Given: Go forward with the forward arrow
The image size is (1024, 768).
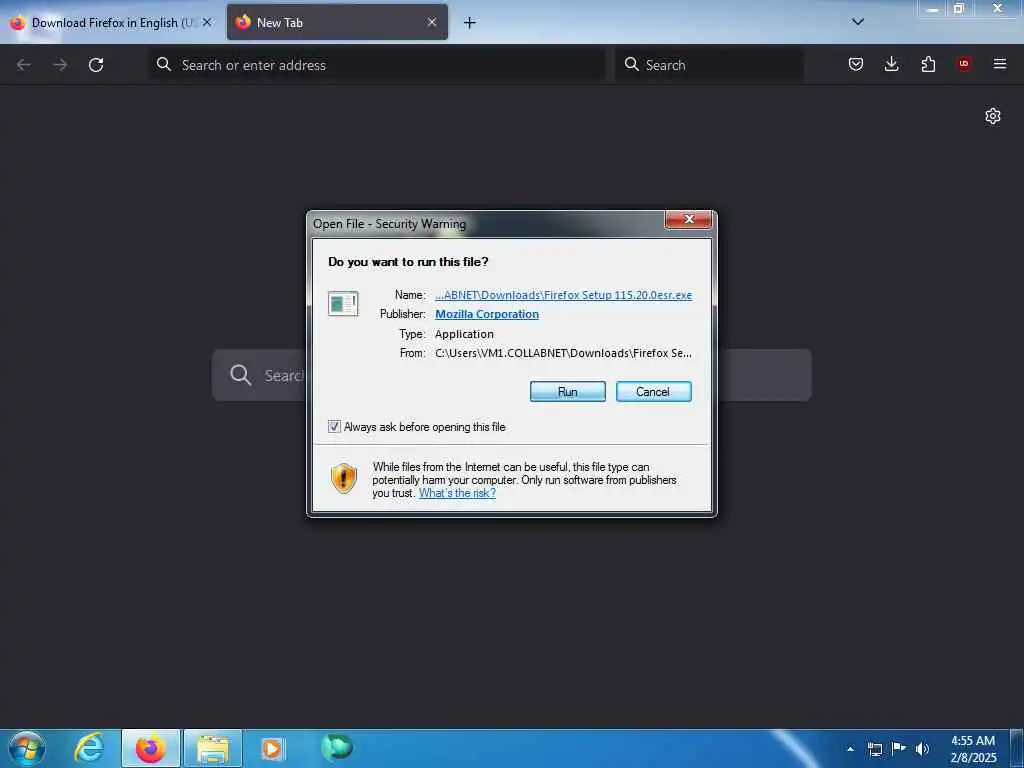Looking at the screenshot, I should click(x=60, y=65).
